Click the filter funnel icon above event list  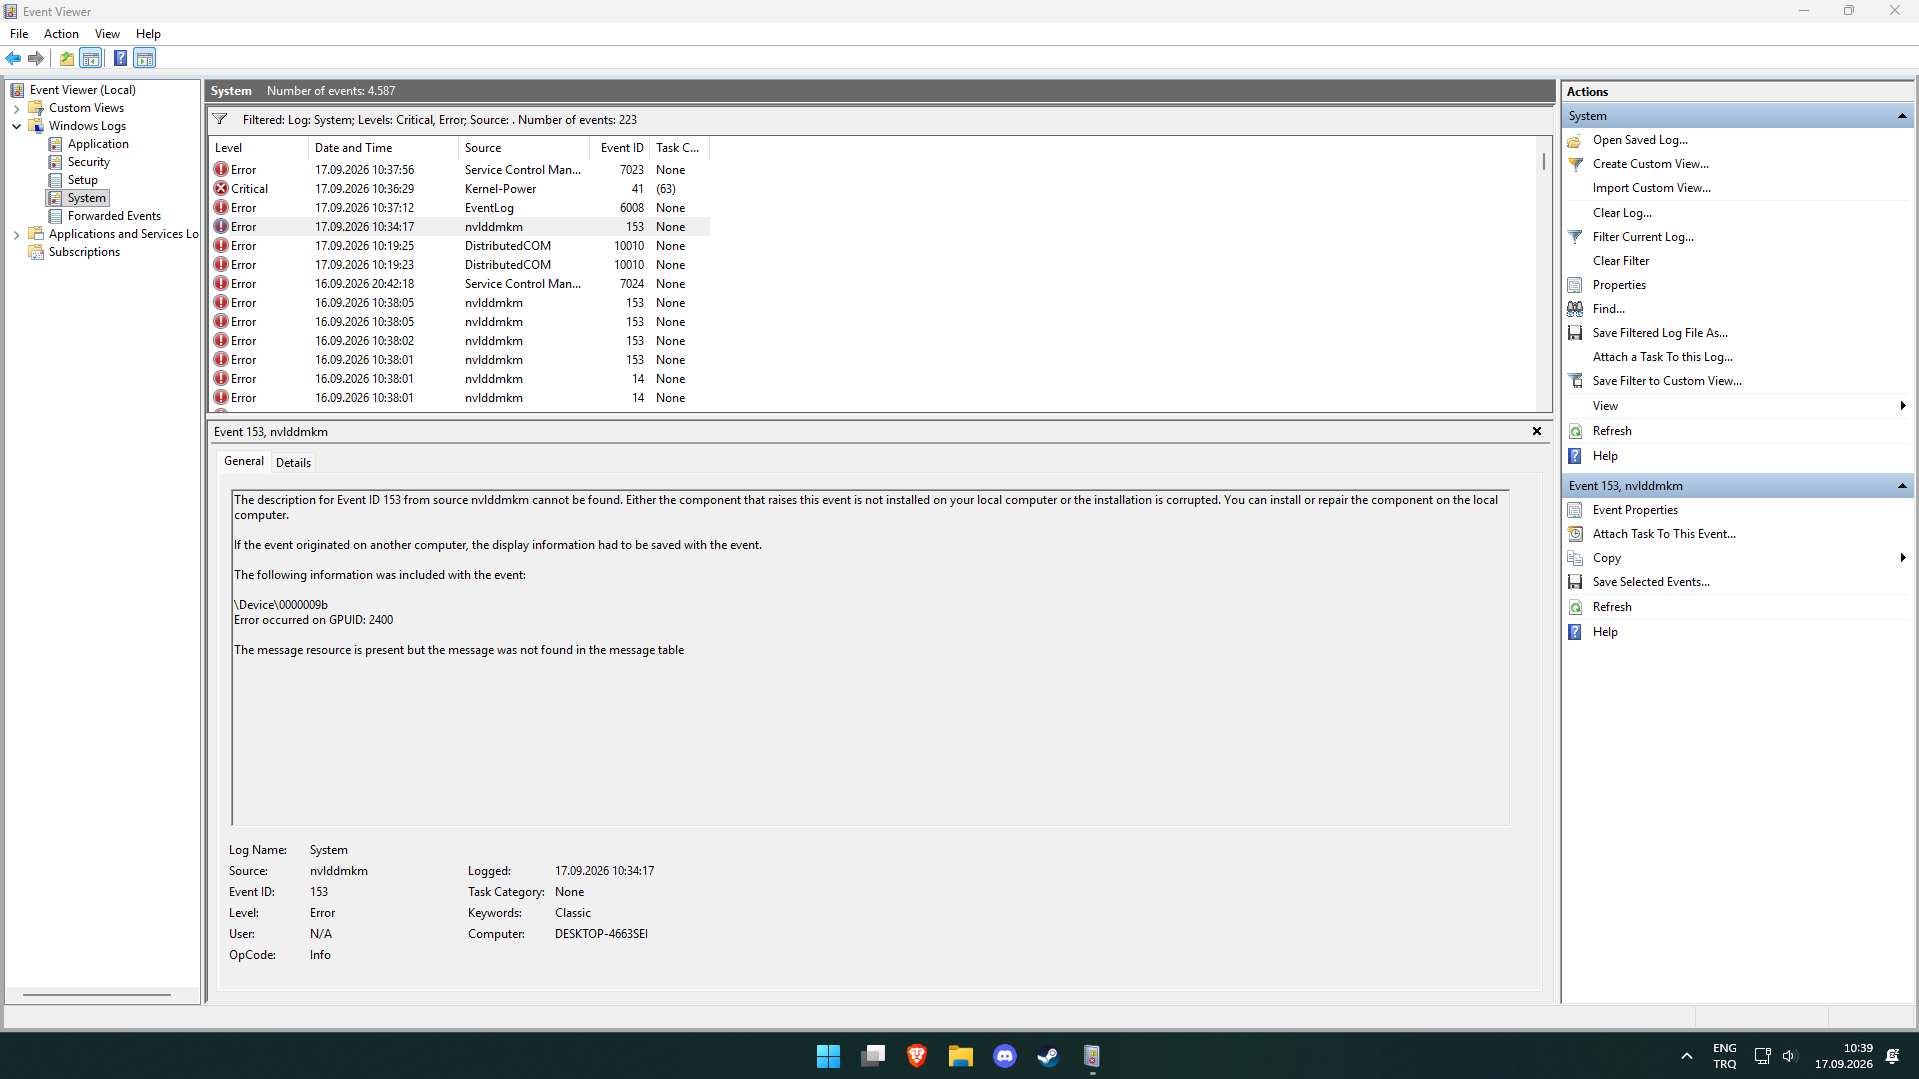click(x=220, y=119)
